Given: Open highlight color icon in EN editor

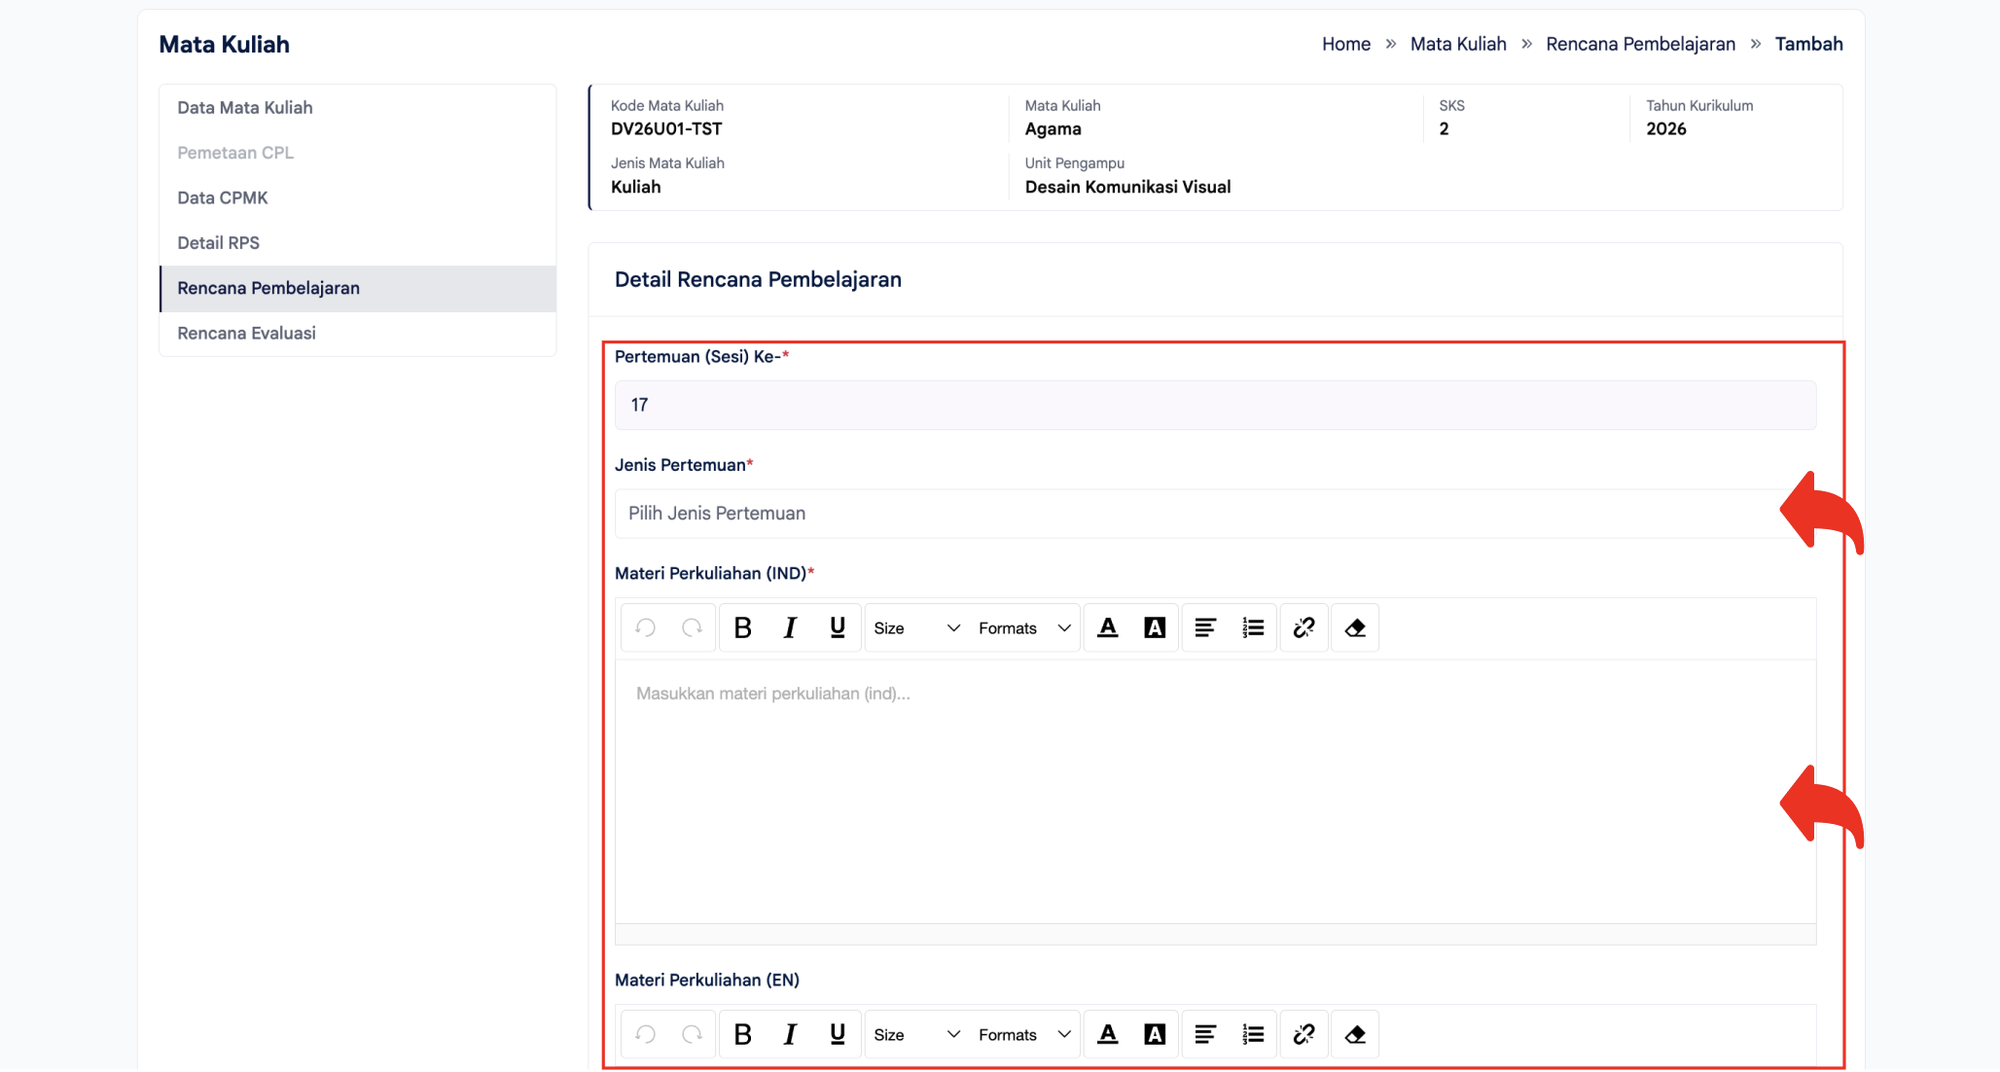Looking at the screenshot, I should (1155, 1034).
